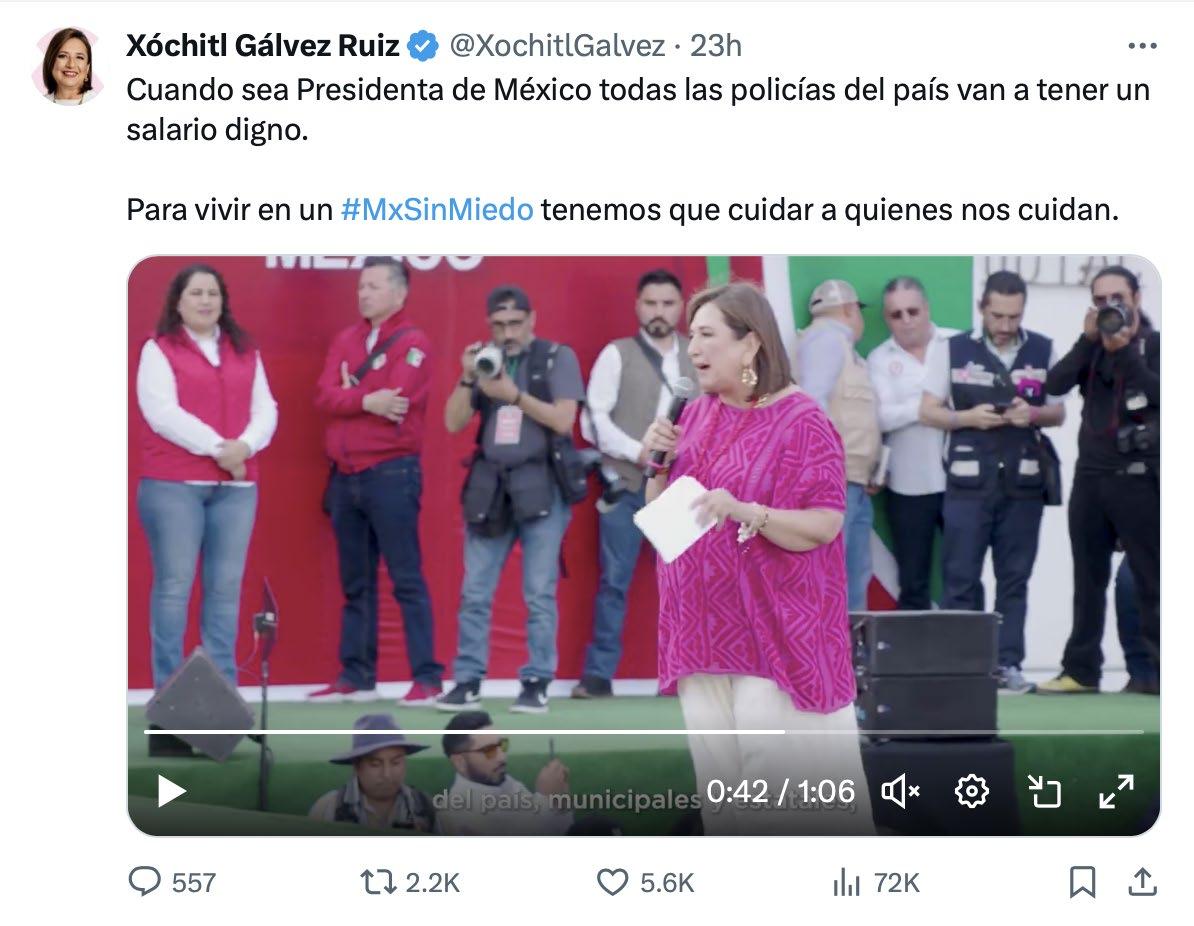Viewport: 1194px width, 926px height.
Task: View tweet analytics bar chart icon
Action: [846, 883]
